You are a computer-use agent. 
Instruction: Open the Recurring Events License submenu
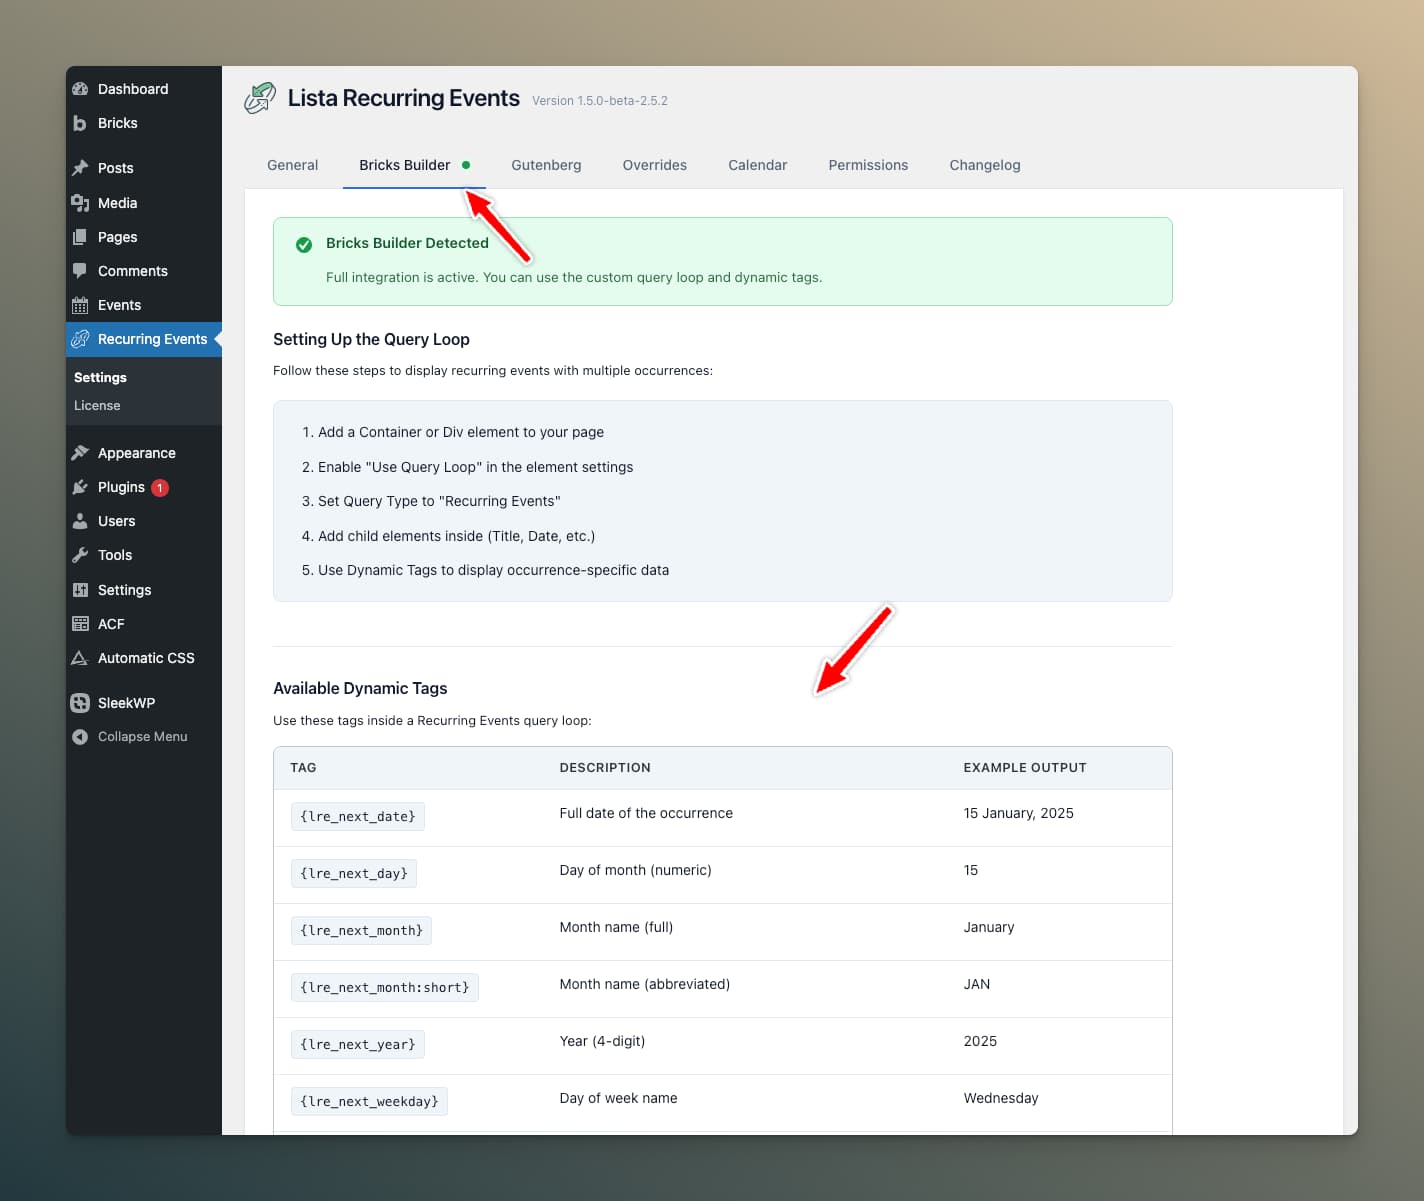(x=97, y=405)
